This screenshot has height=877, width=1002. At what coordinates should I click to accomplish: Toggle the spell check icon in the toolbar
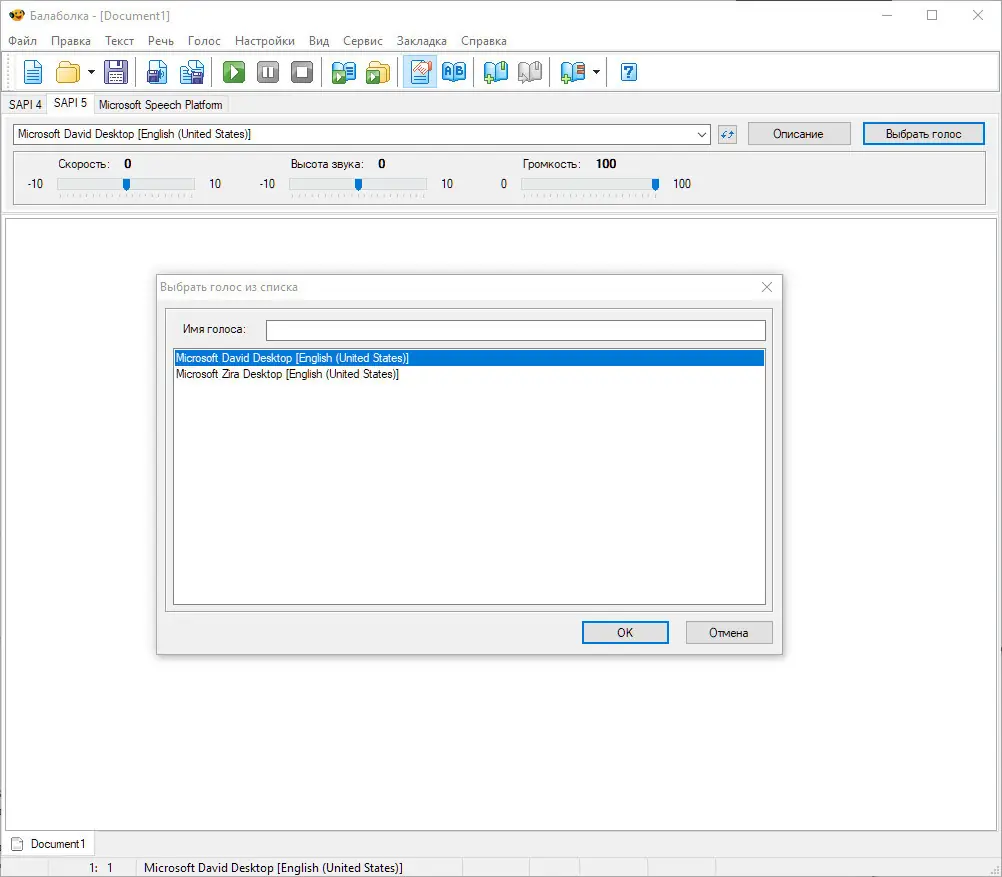(420, 72)
